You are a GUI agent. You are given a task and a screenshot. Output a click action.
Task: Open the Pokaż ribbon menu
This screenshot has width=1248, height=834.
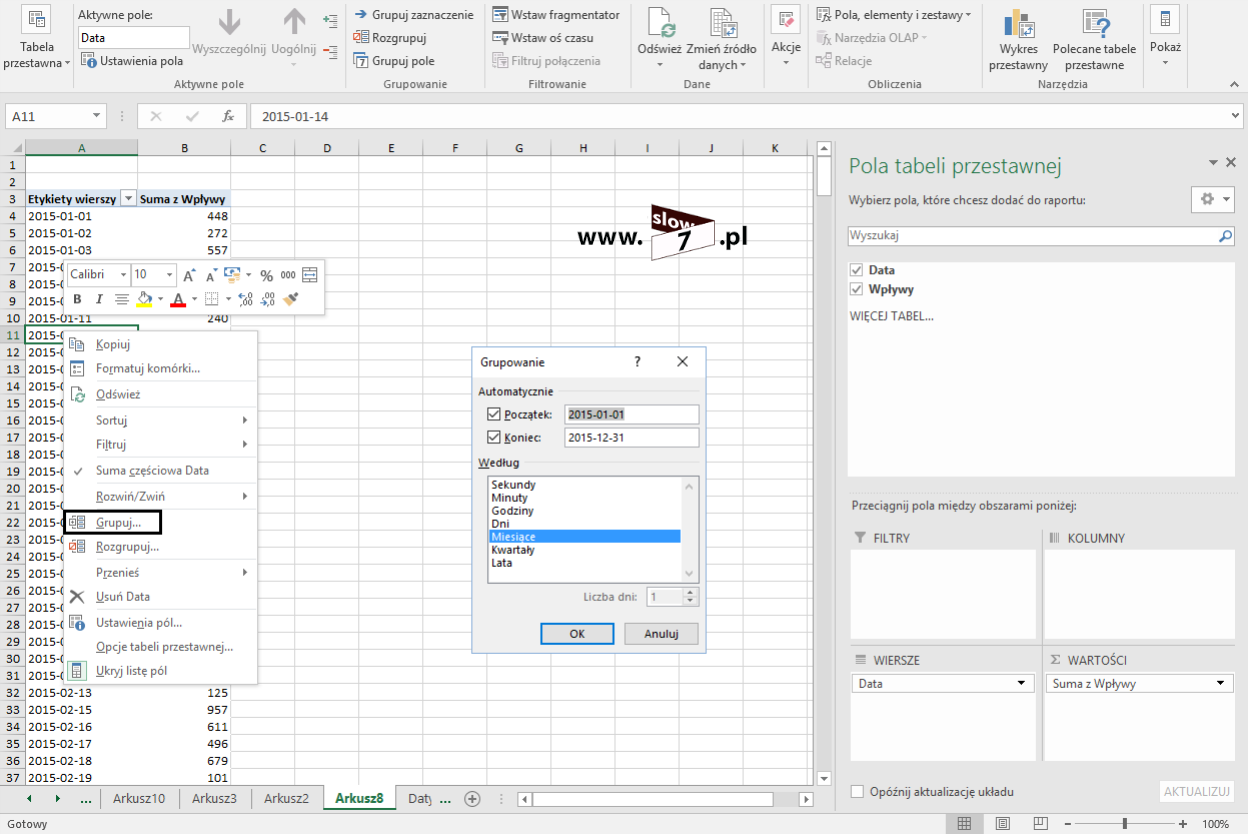tap(1165, 39)
